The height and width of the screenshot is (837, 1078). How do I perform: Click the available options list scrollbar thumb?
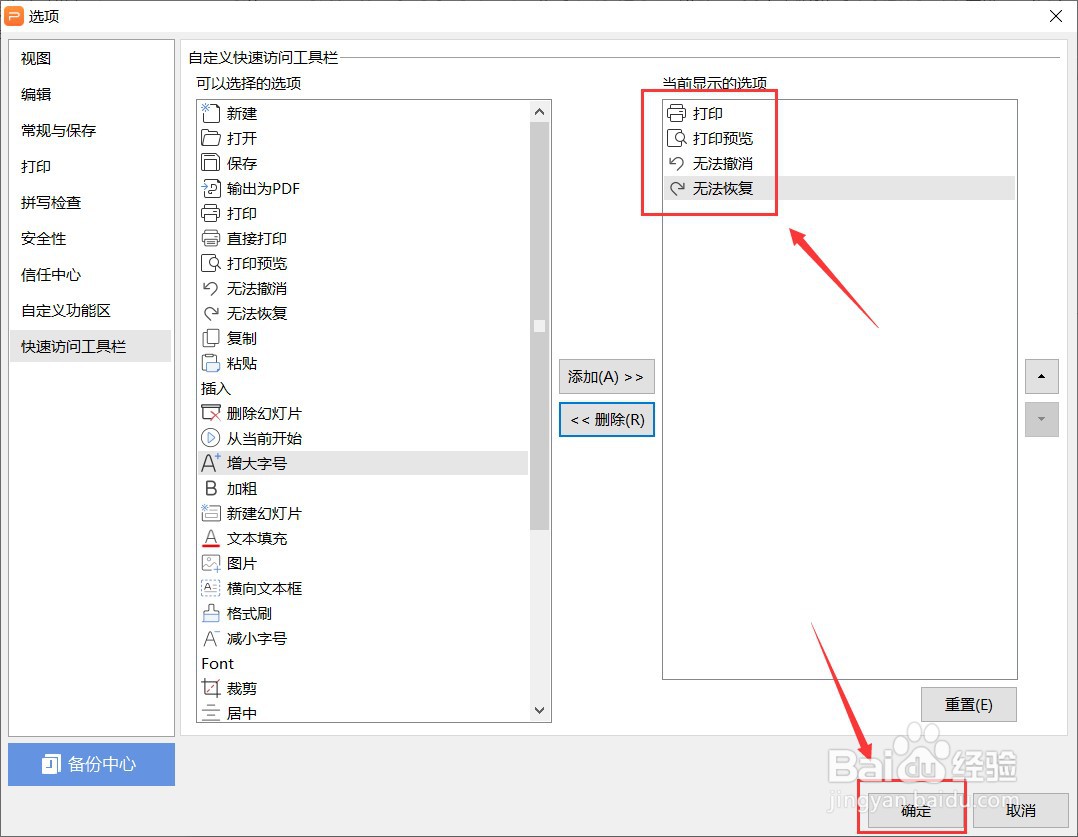coord(540,326)
